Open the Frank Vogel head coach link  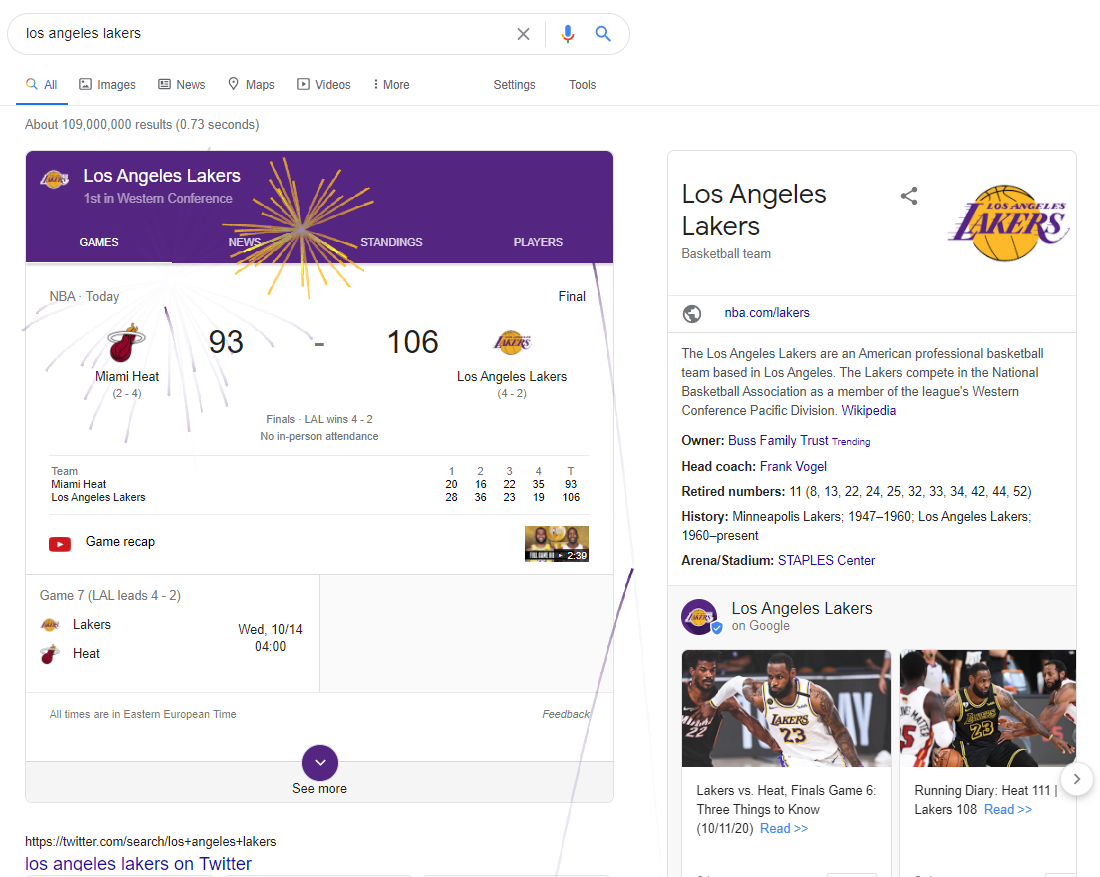(x=793, y=467)
